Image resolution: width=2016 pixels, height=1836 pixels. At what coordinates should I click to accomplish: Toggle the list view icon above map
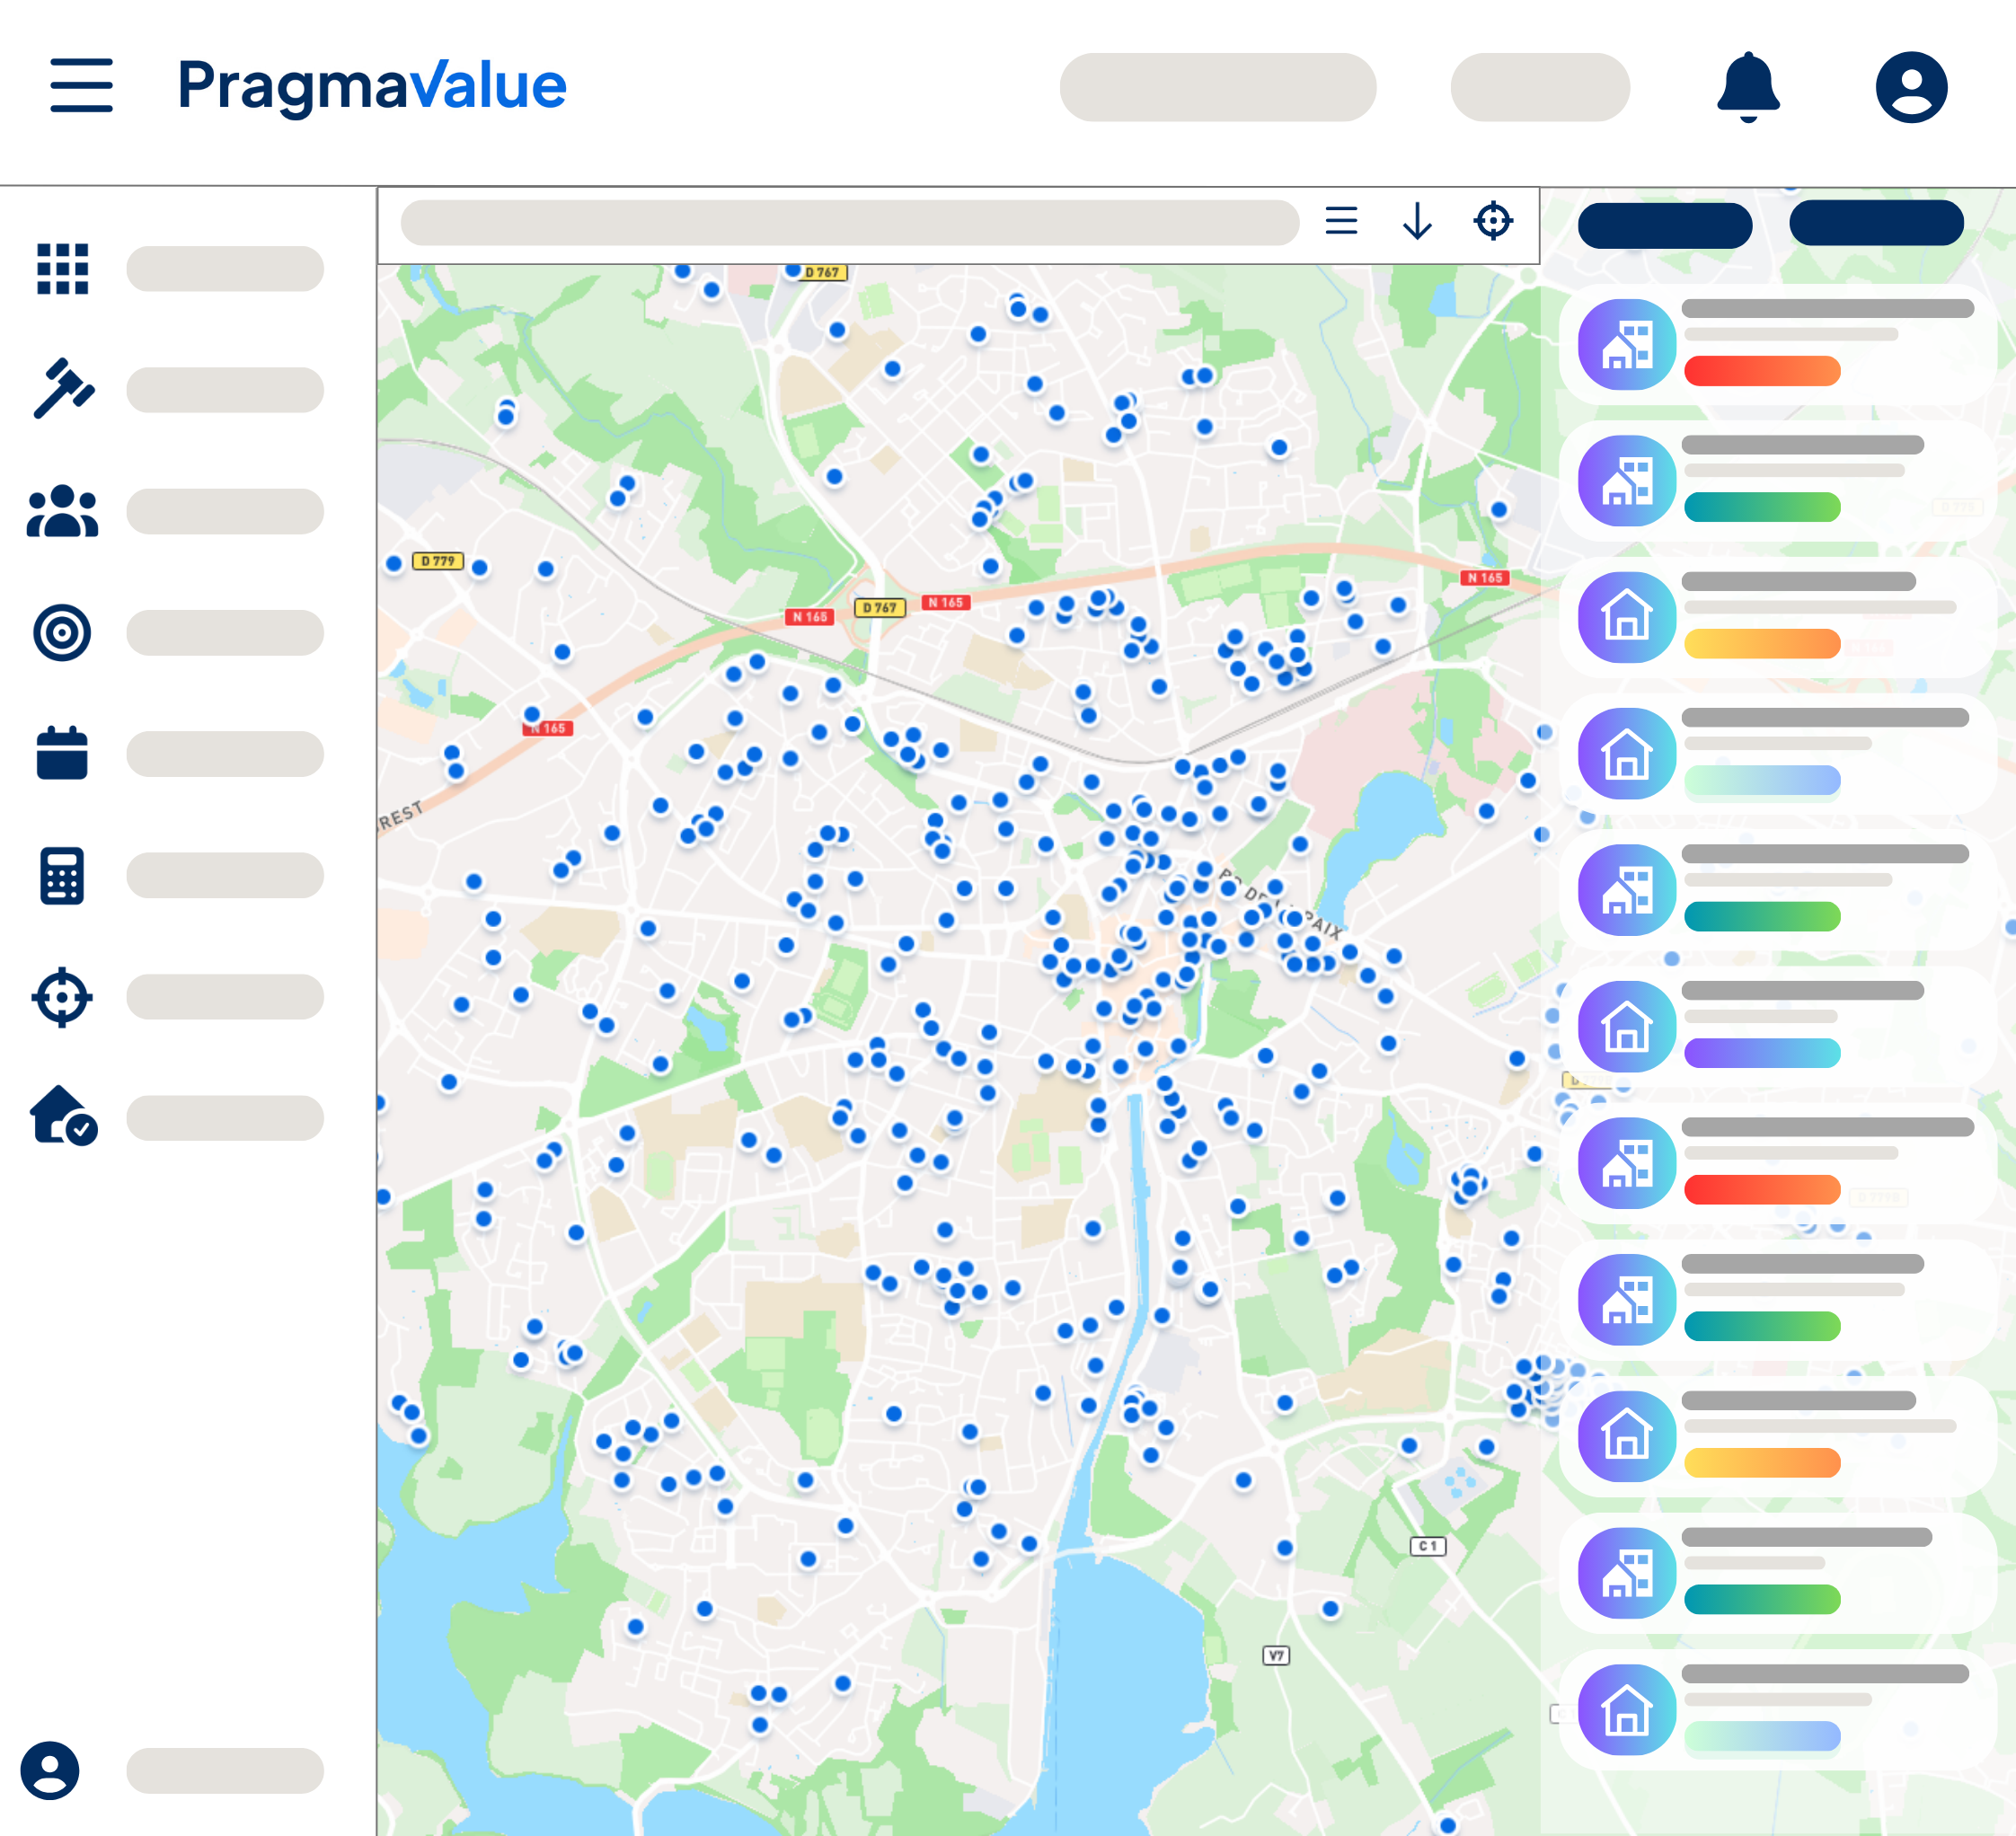tap(1341, 221)
